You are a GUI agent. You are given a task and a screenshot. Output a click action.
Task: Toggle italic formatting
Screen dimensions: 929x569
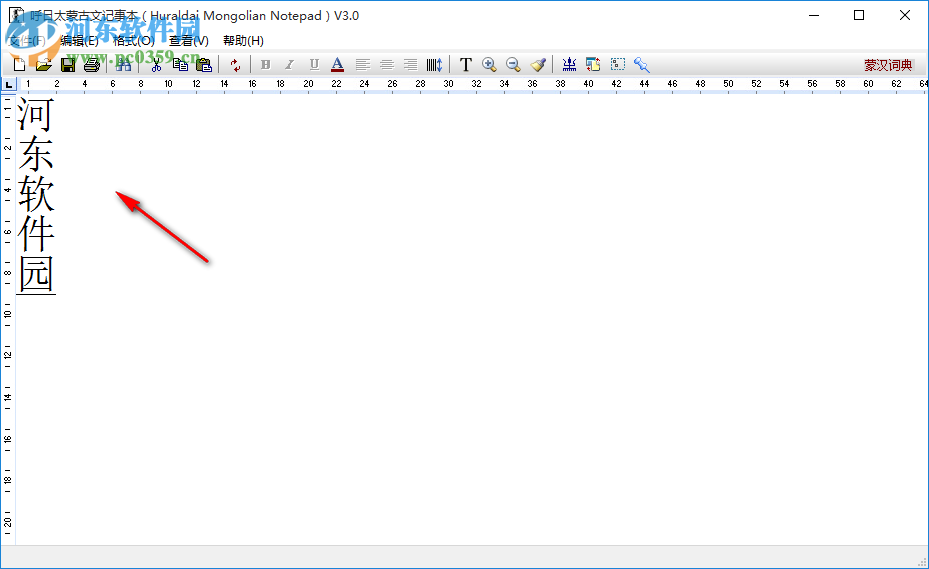pyautogui.click(x=289, y=65)
